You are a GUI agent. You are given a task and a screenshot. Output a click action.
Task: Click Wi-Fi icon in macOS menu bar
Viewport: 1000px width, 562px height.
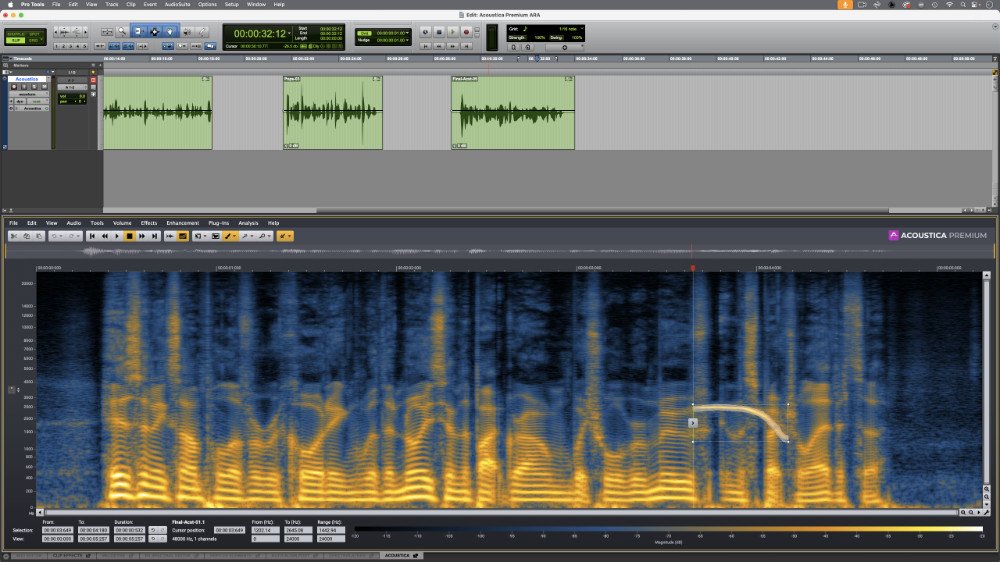click(x=950, y=4)
